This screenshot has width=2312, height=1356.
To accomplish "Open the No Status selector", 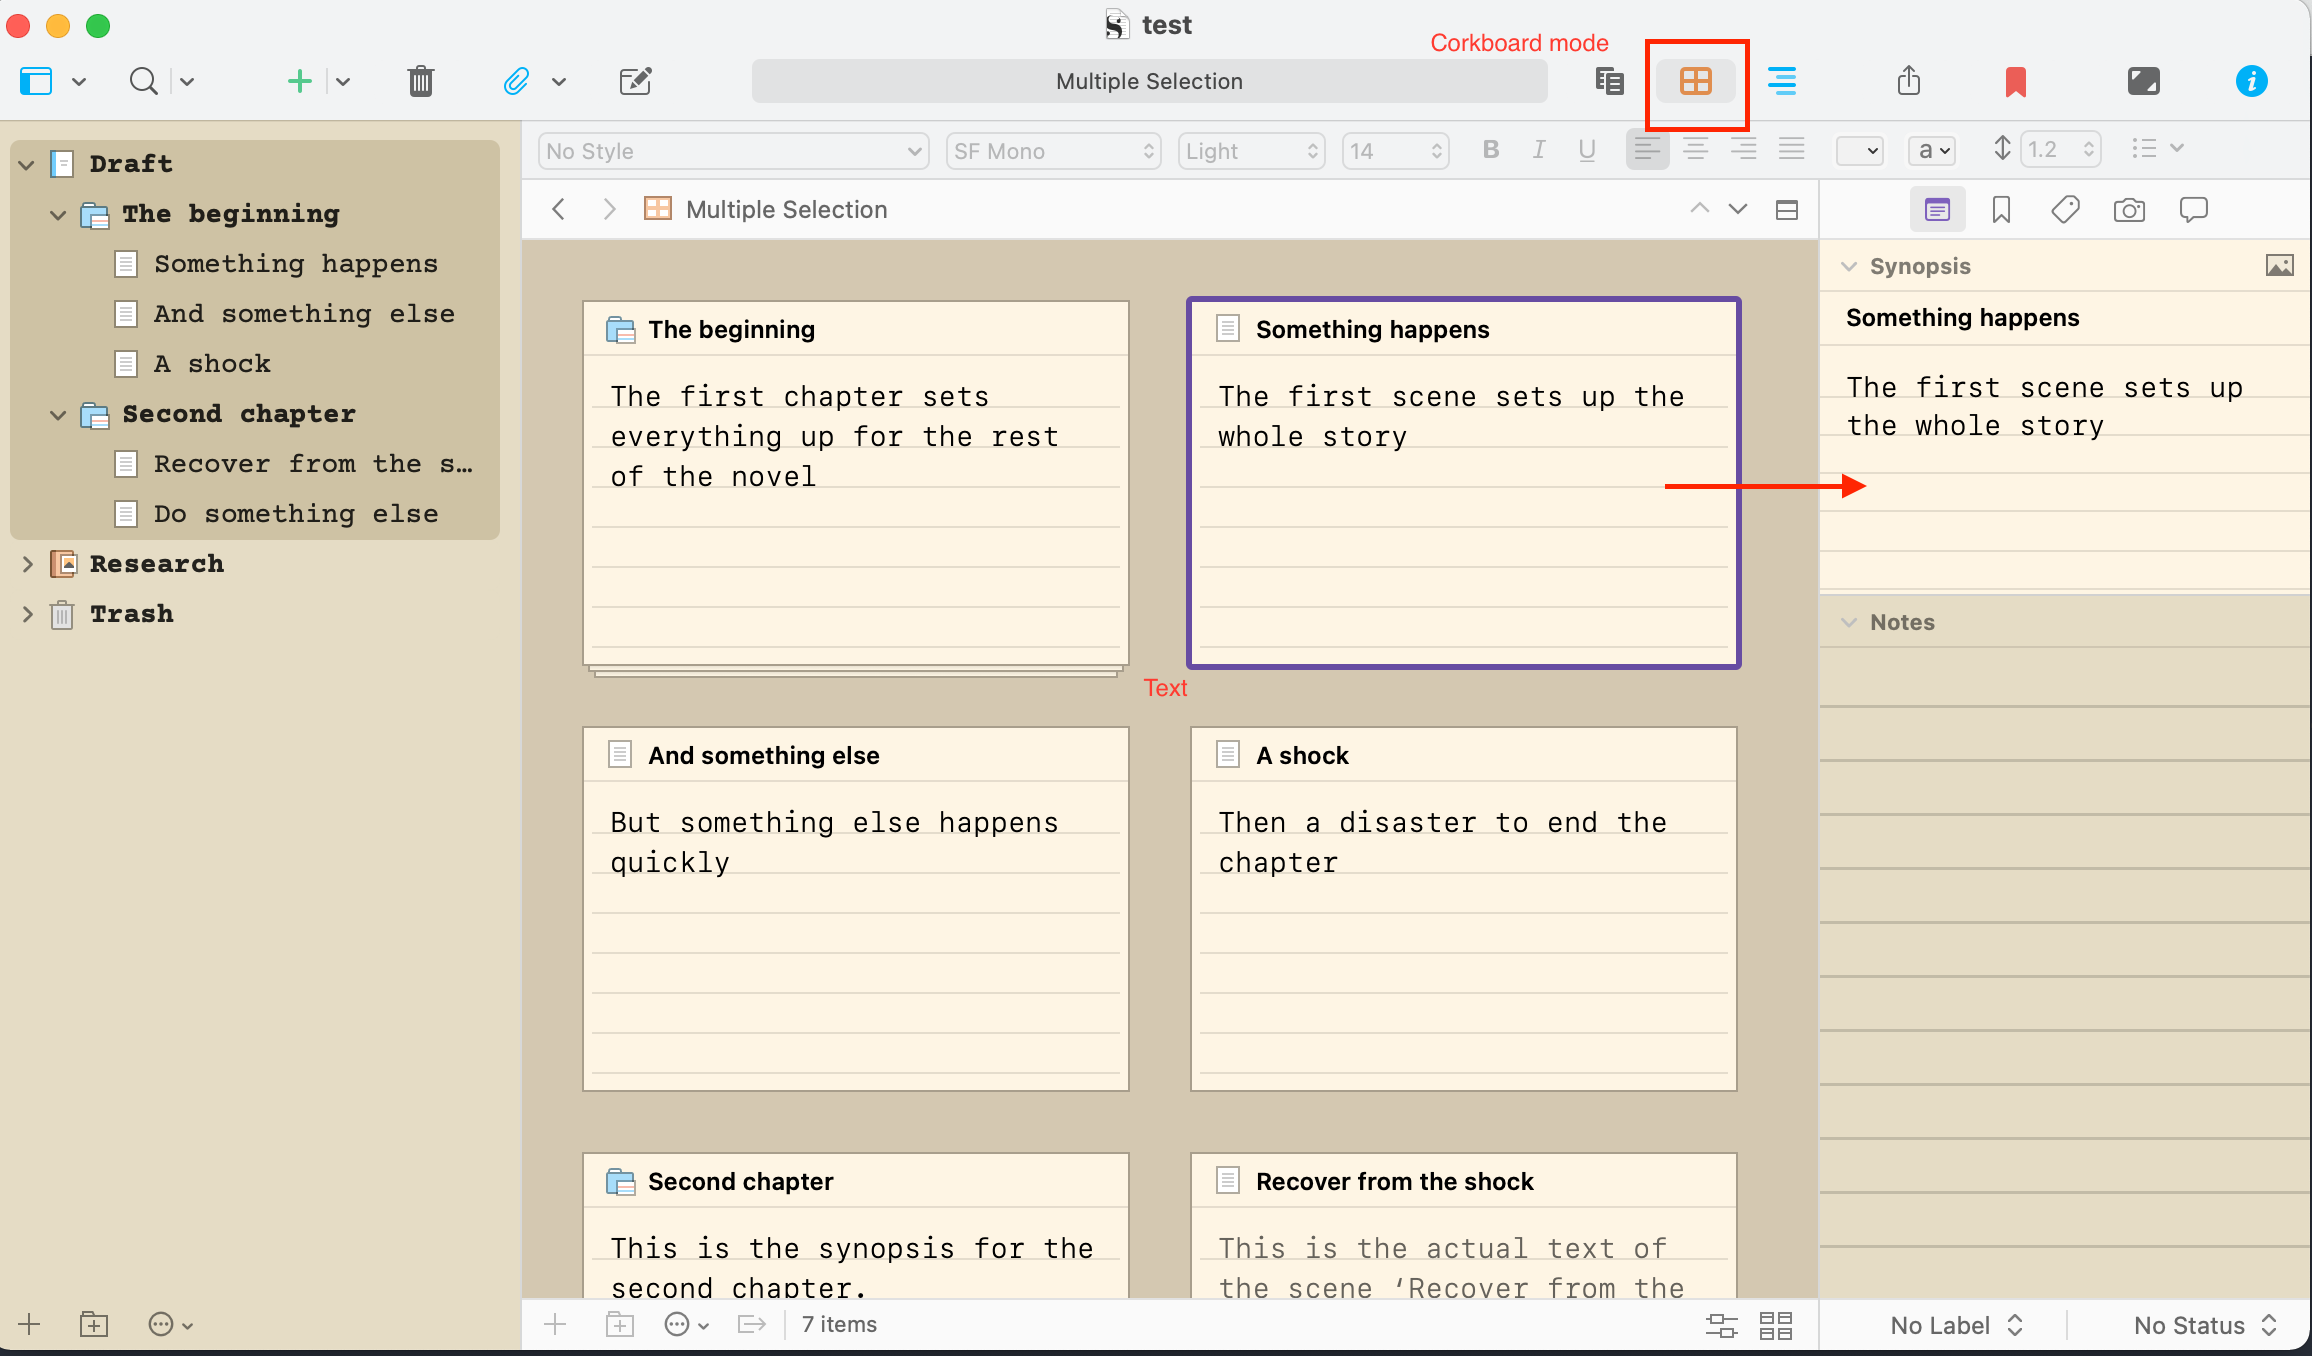I will [x=2204, y=1325].
